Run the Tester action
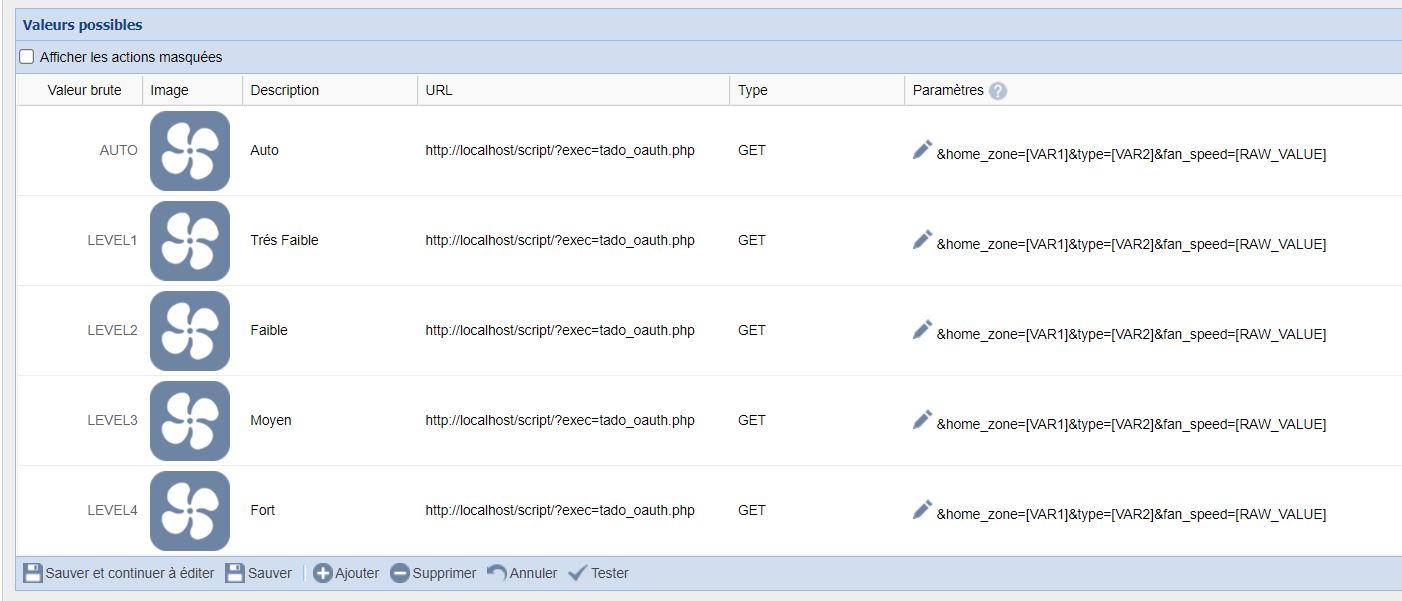This screenshot has width=1402, height=601. [598, 573]
